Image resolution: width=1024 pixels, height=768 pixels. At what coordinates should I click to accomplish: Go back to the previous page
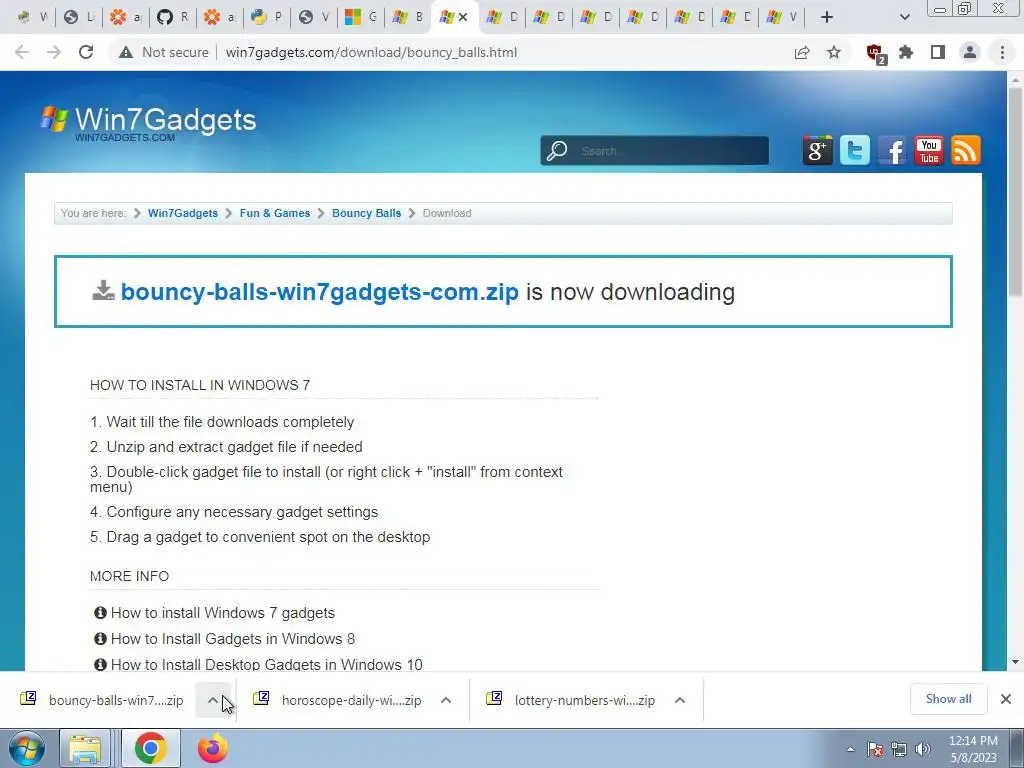(22, 52)
